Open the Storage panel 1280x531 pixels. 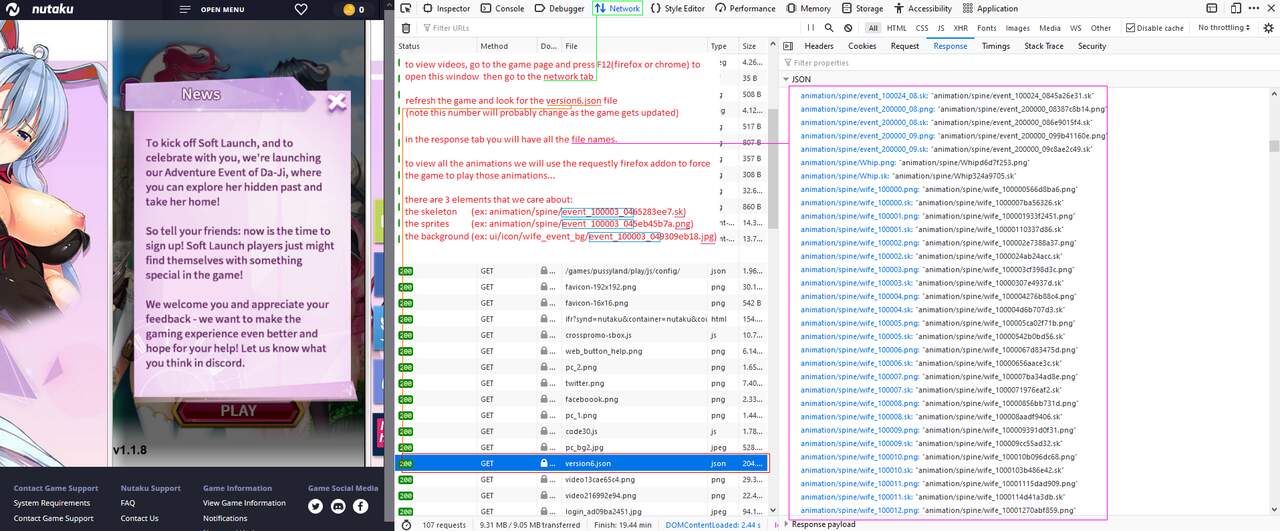tap(861, 8)
